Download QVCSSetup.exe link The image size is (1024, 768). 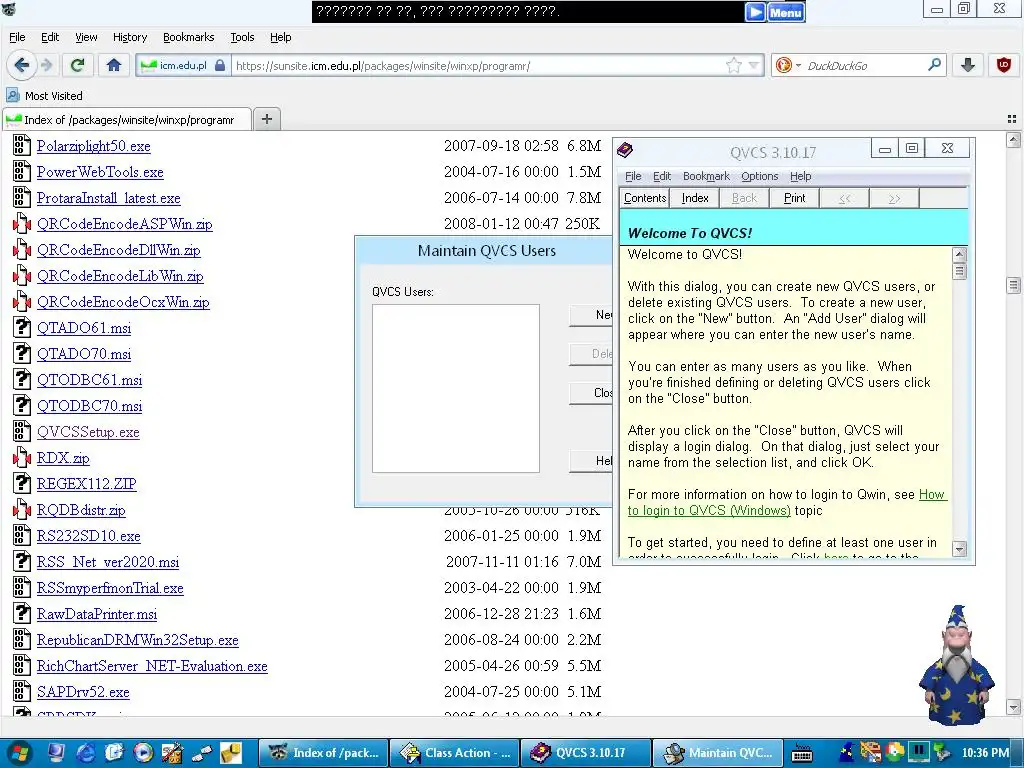pyautogui.click(x=88, y=432)
